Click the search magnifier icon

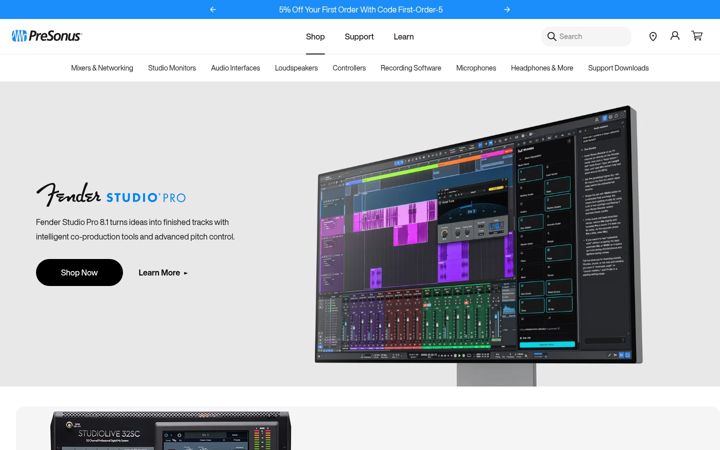[551, 36]
